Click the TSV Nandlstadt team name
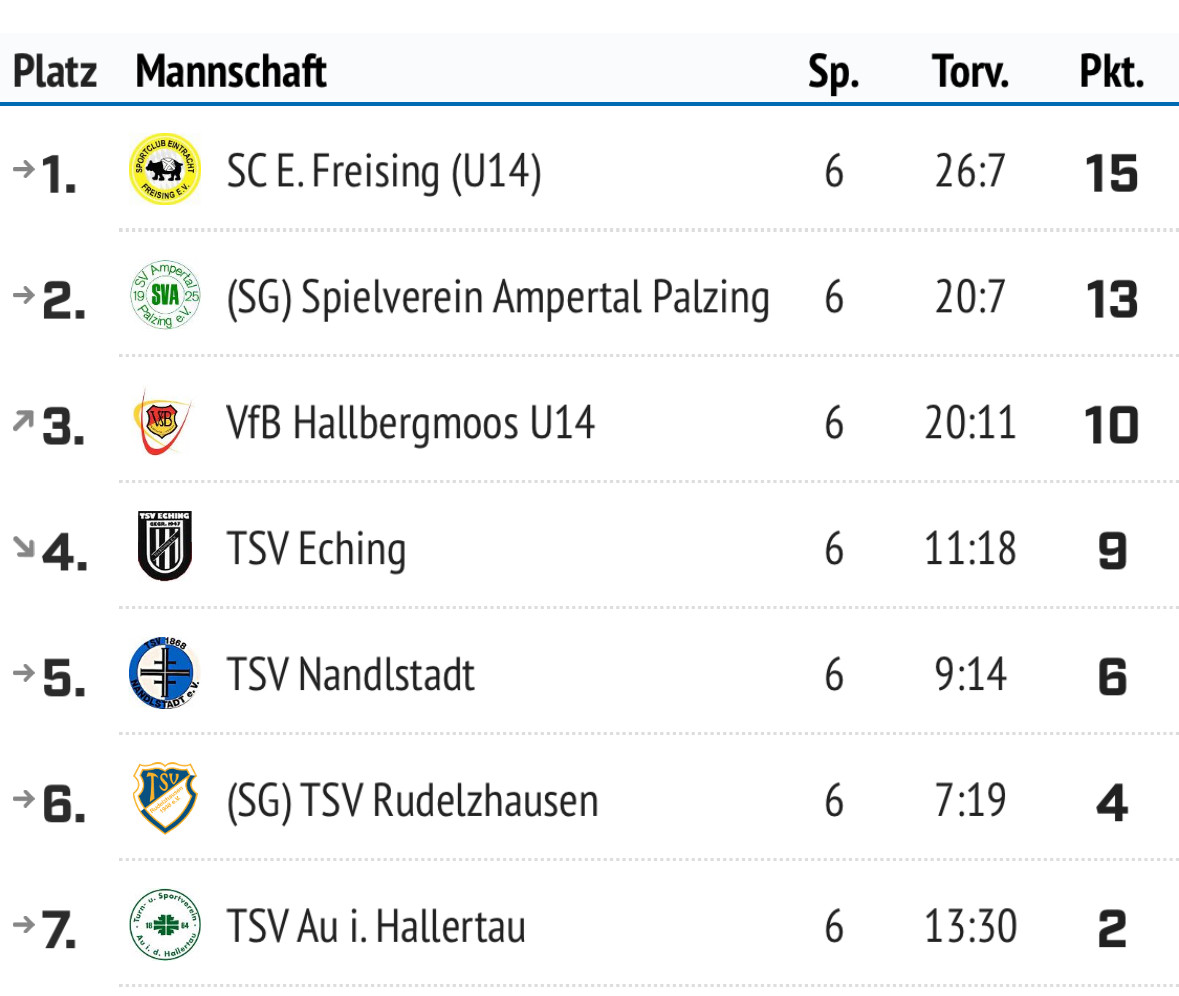The image size is (1179, 996). 350,674
